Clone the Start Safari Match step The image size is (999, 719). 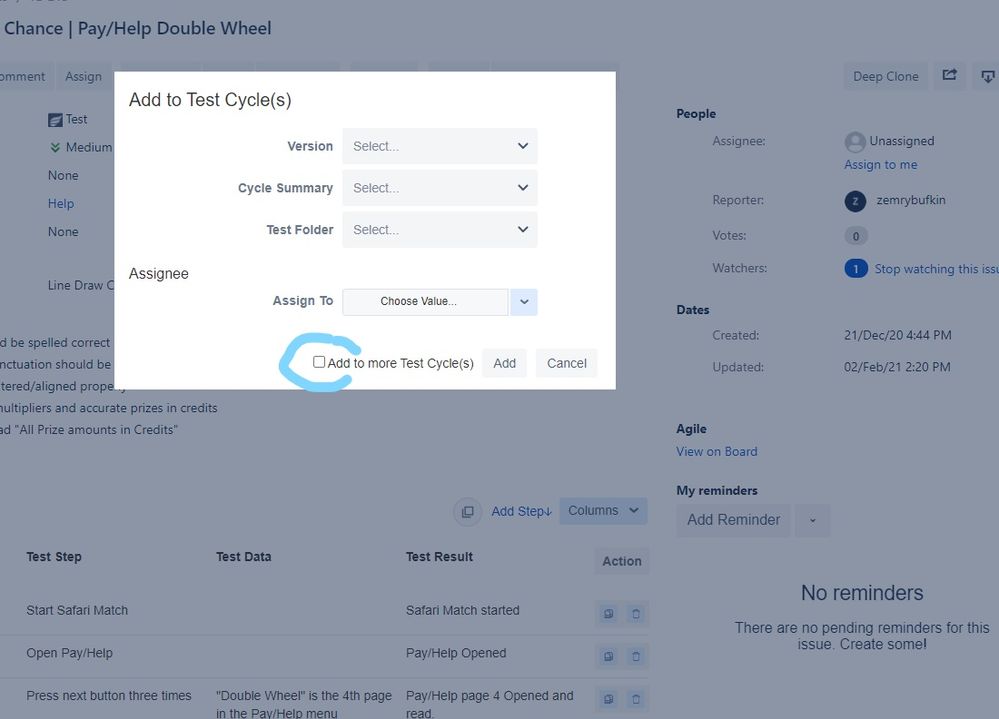click(608, 614)
